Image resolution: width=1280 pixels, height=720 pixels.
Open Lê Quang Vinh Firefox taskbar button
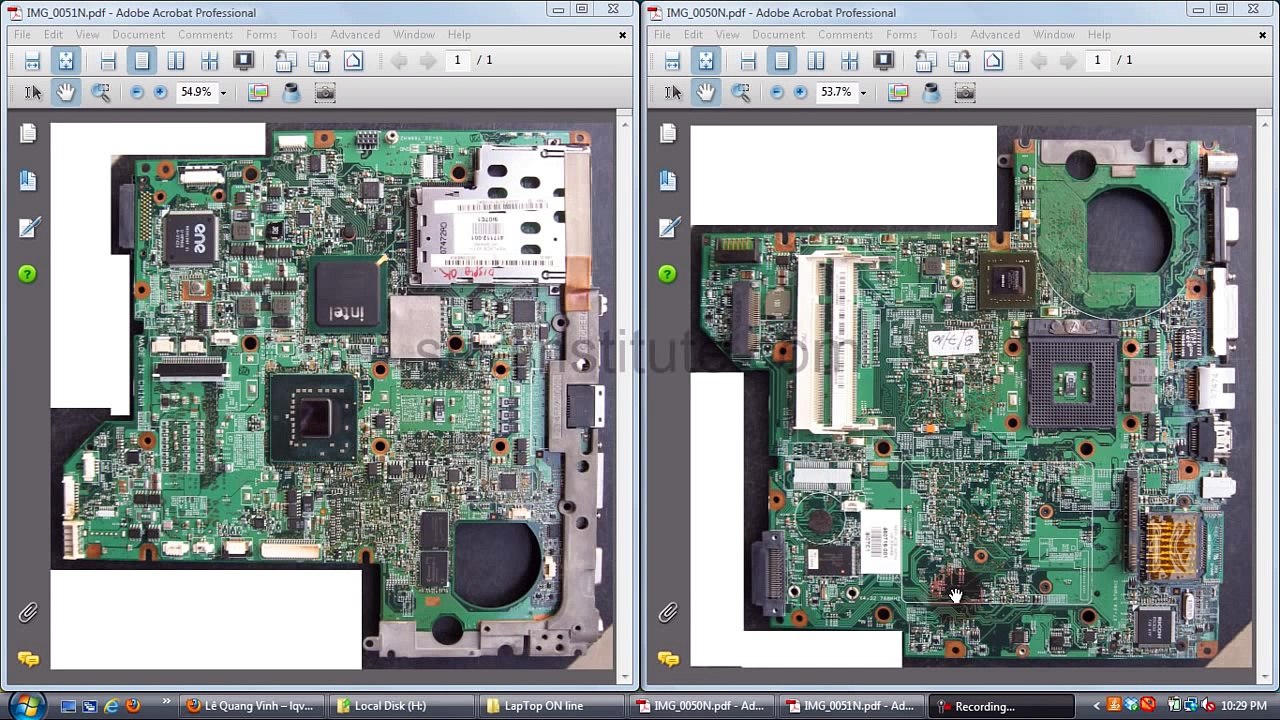252,706
